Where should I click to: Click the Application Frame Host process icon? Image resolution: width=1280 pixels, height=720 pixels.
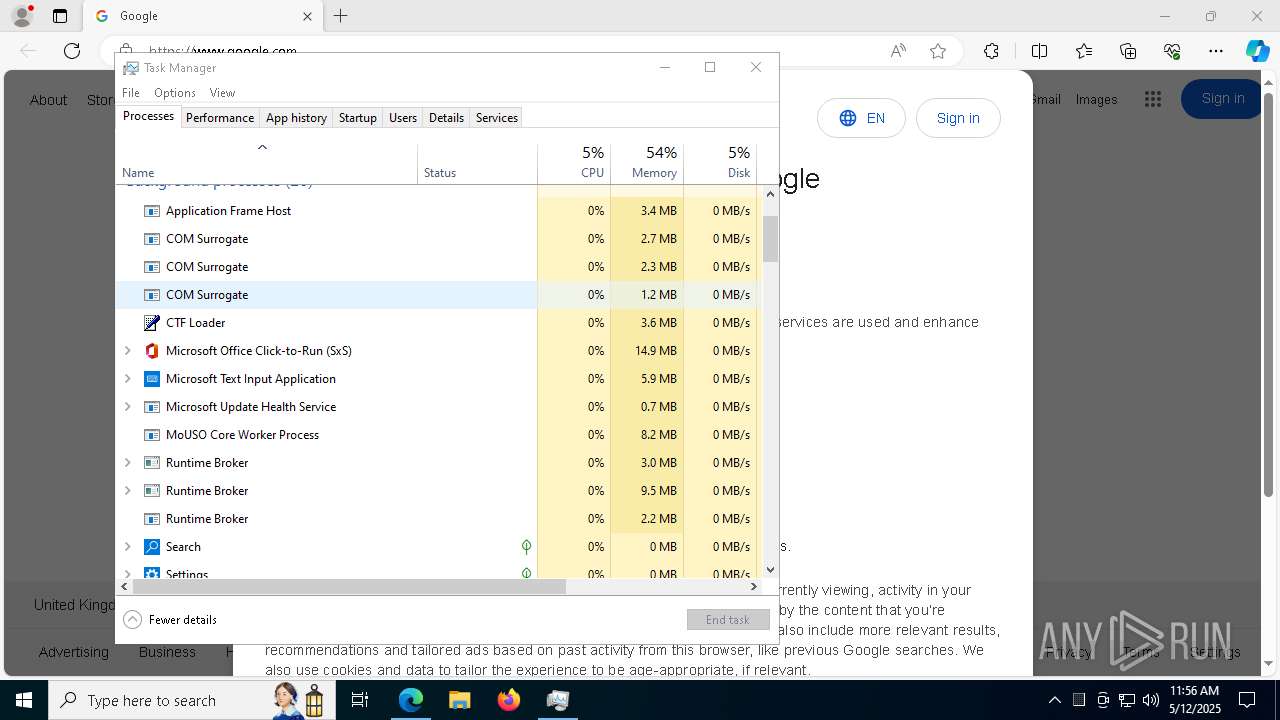(x=152, y=211)
